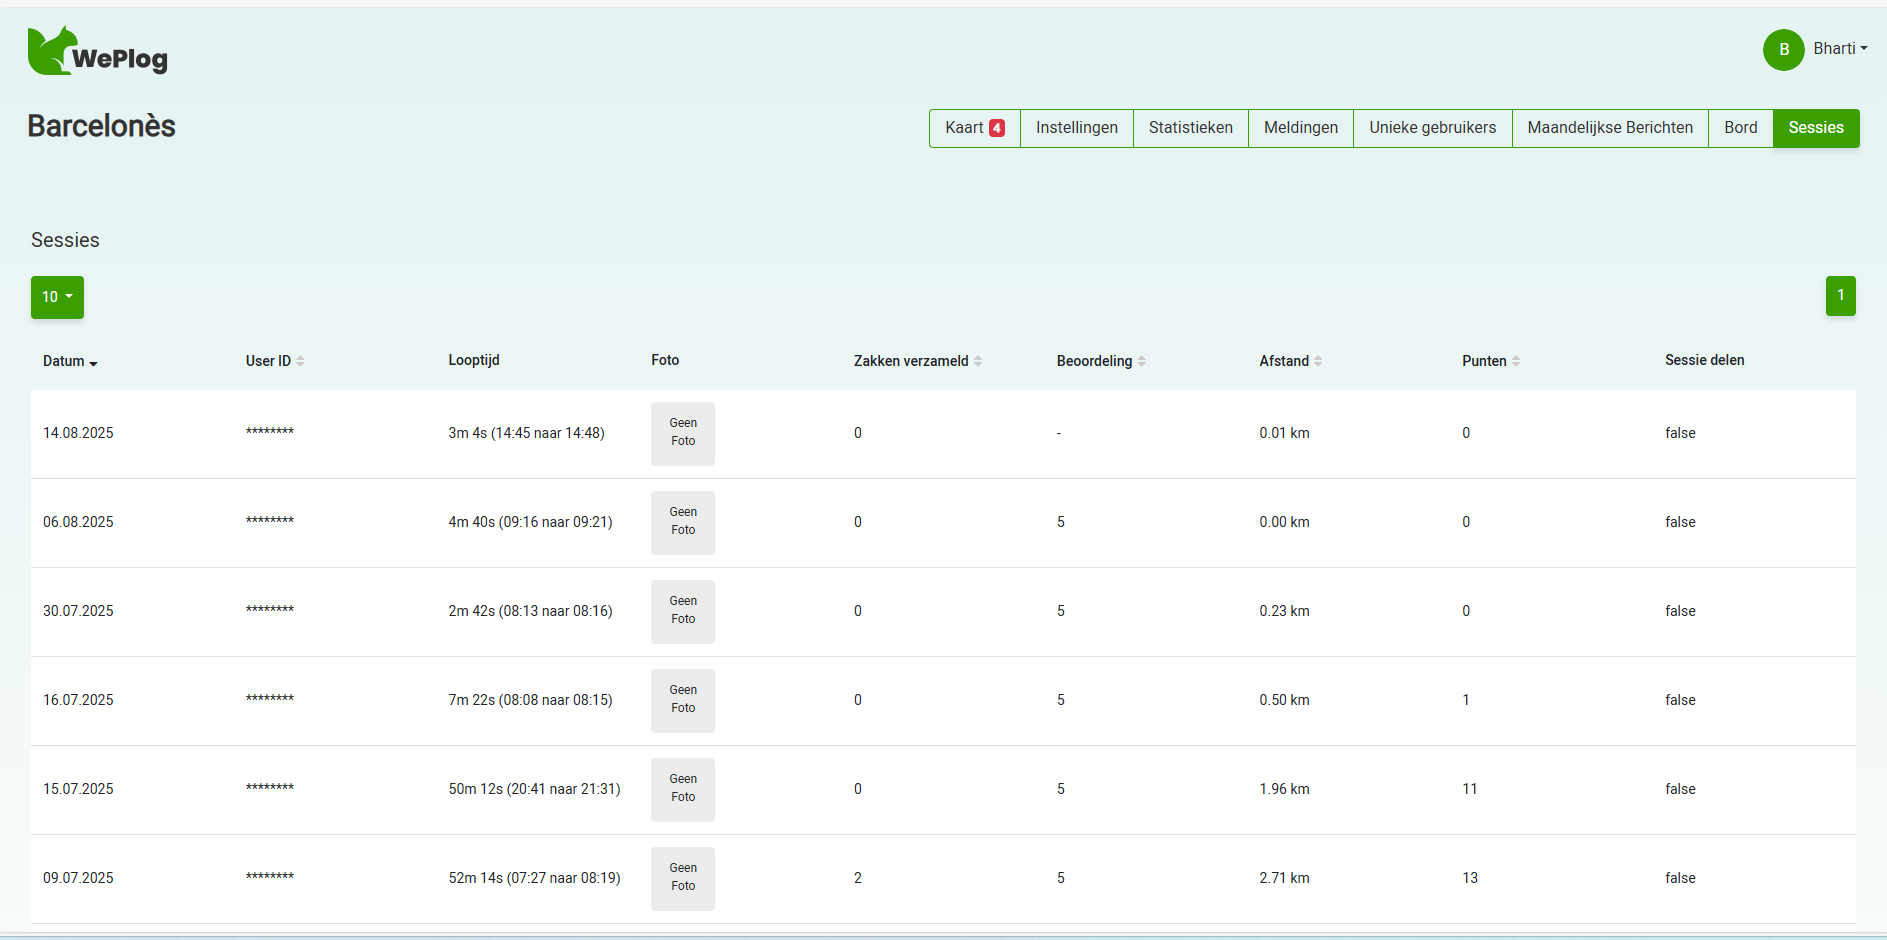This screenshot has height=940, width=1887.
Task: Expand the 10 rows-per-page dropdown
Action: tap(57, 297)
